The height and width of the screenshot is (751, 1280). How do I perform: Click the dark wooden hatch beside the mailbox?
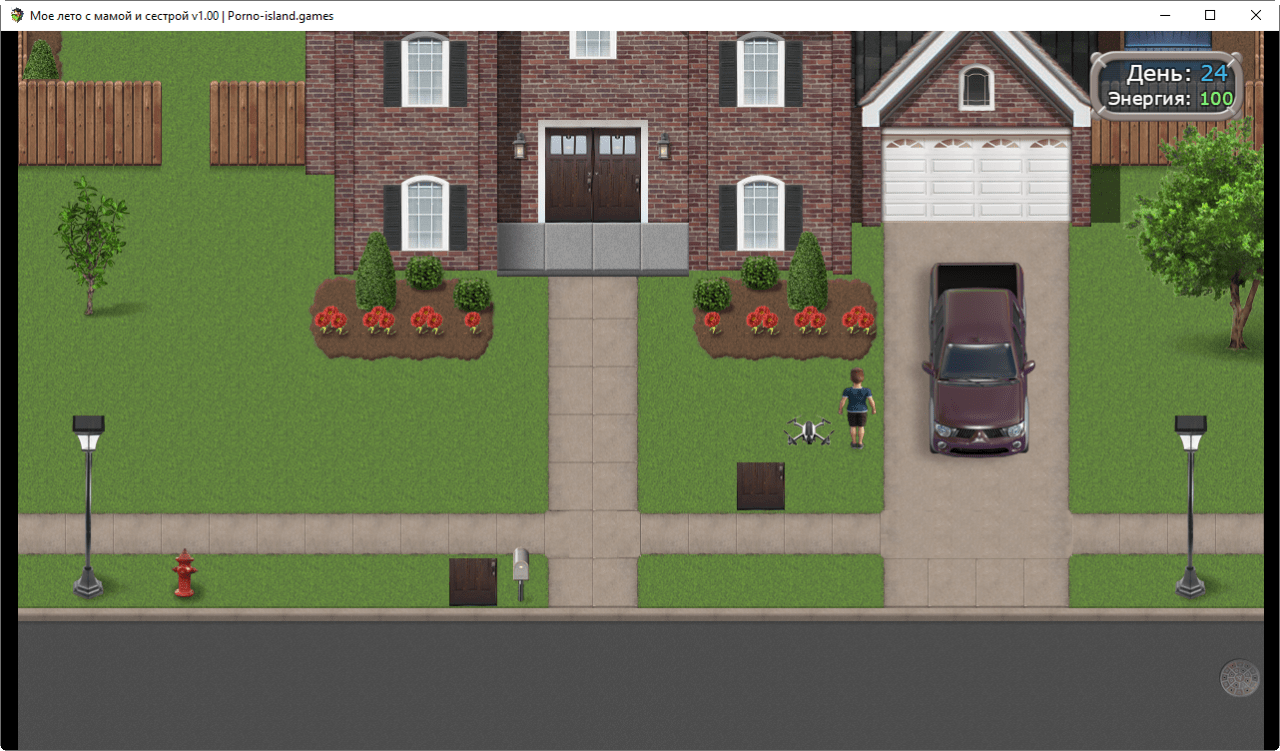click(473, 581)
